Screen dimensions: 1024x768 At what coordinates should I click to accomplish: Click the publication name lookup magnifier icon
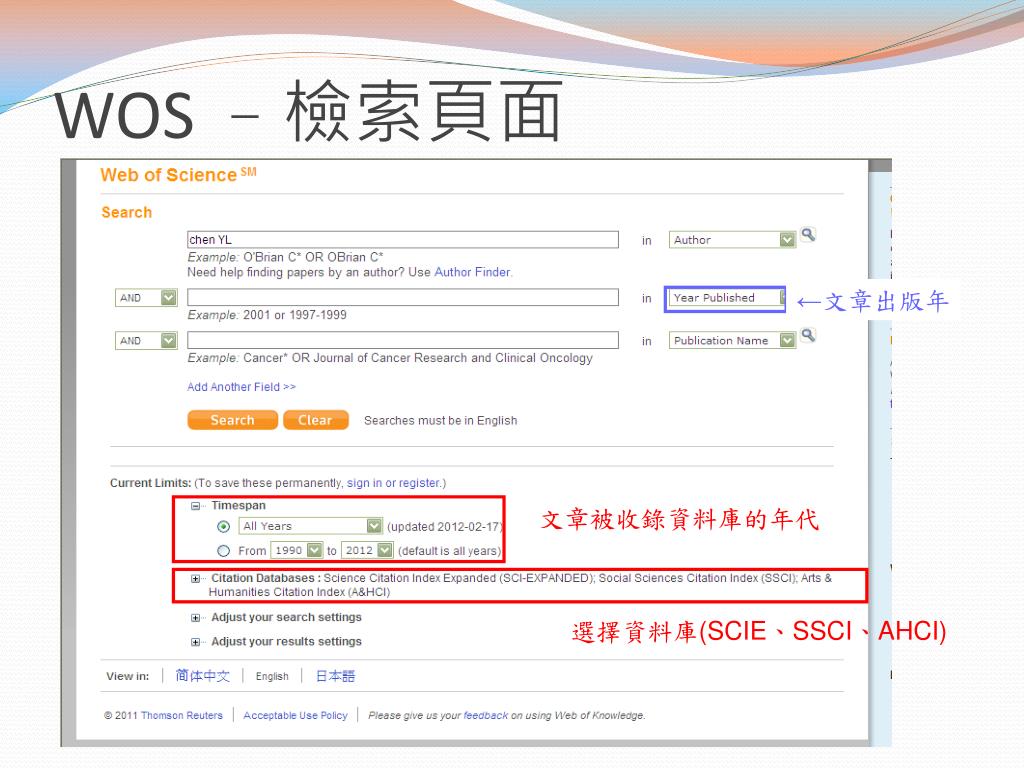(x=808, y=335)
